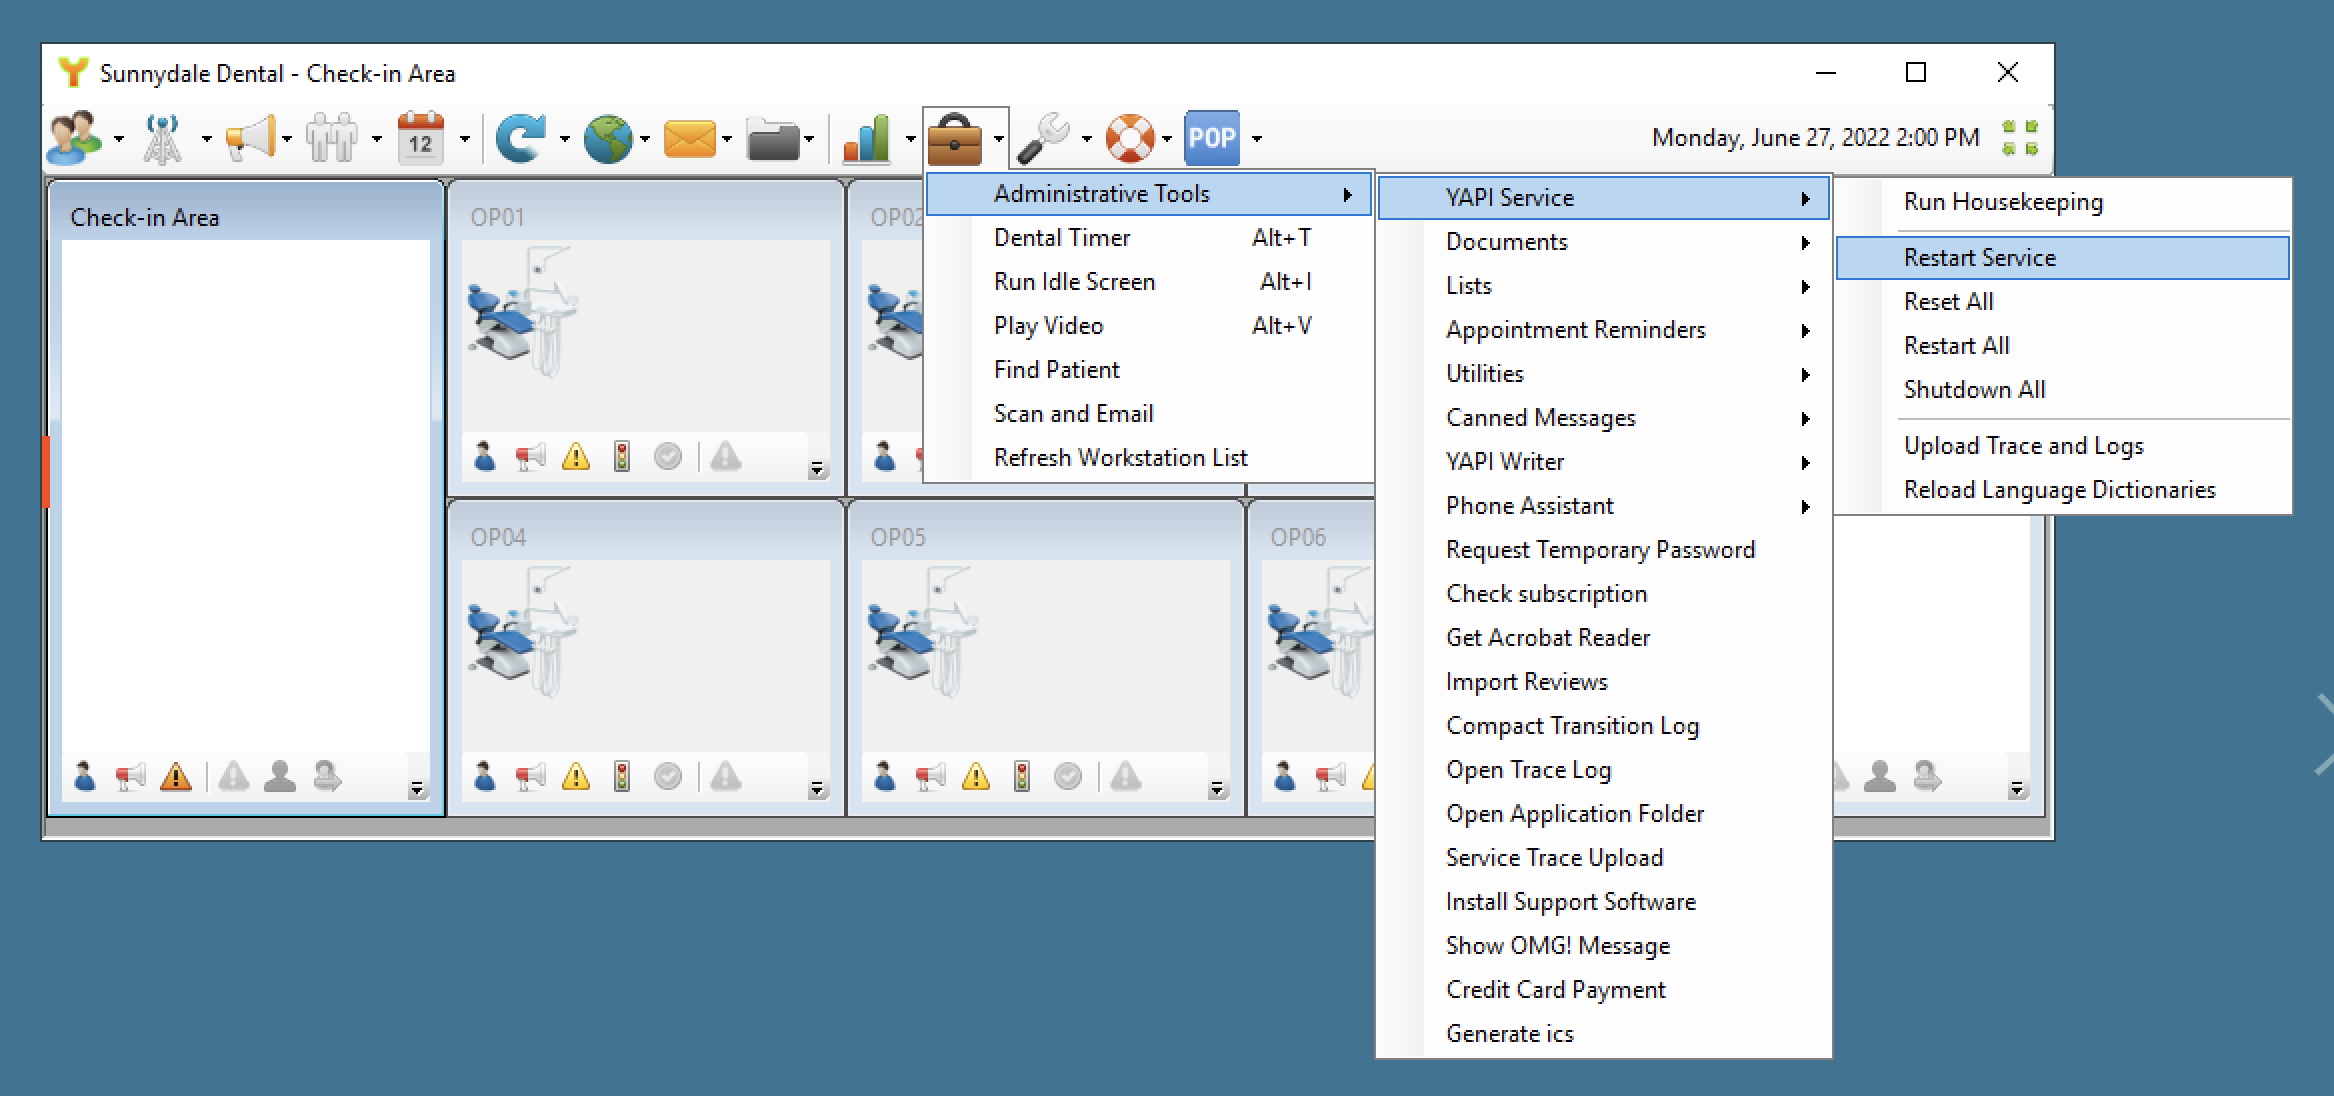Screen dimensions: 2334x1096
Task: Click the megaphone announcement toolbar icon
Action: (250, 138)
